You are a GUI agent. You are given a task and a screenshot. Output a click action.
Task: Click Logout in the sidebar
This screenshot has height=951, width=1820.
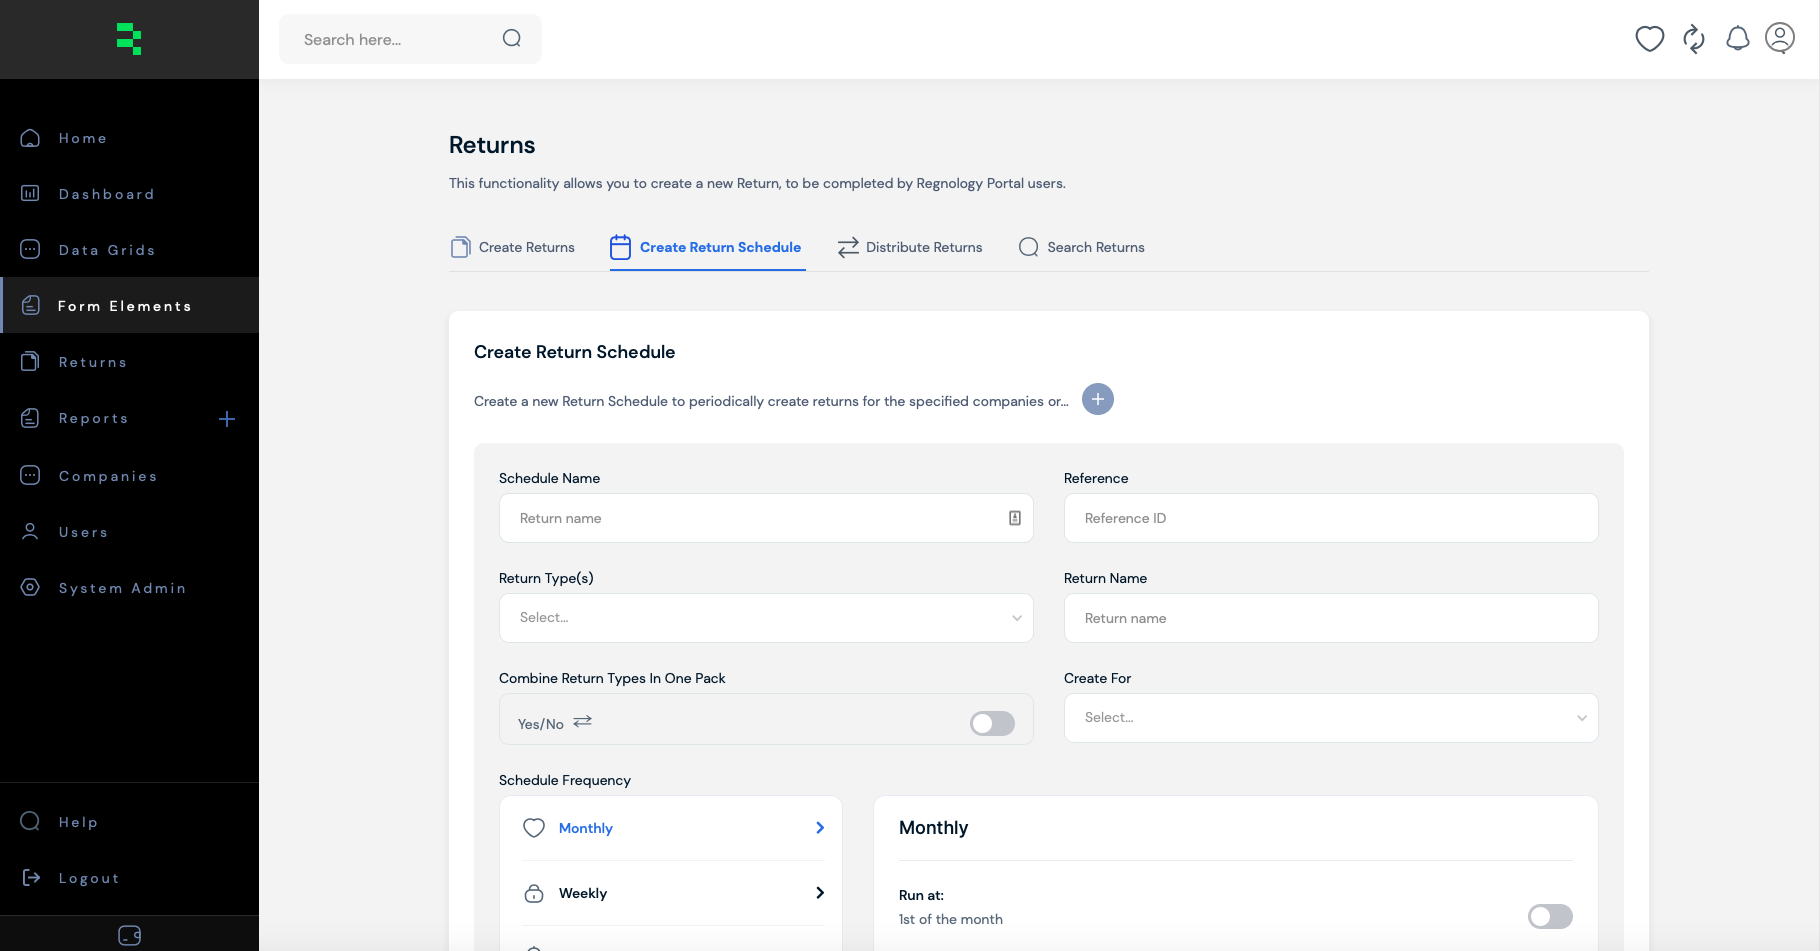click(x=88, y=878)
